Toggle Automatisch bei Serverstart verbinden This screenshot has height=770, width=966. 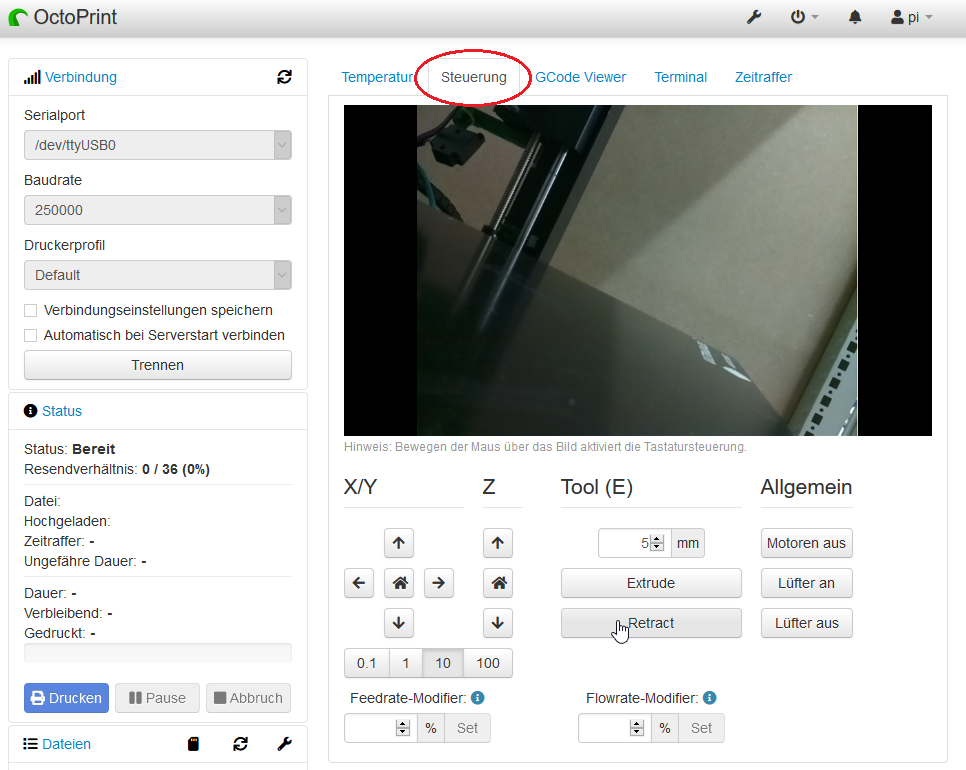coord(31,335)
